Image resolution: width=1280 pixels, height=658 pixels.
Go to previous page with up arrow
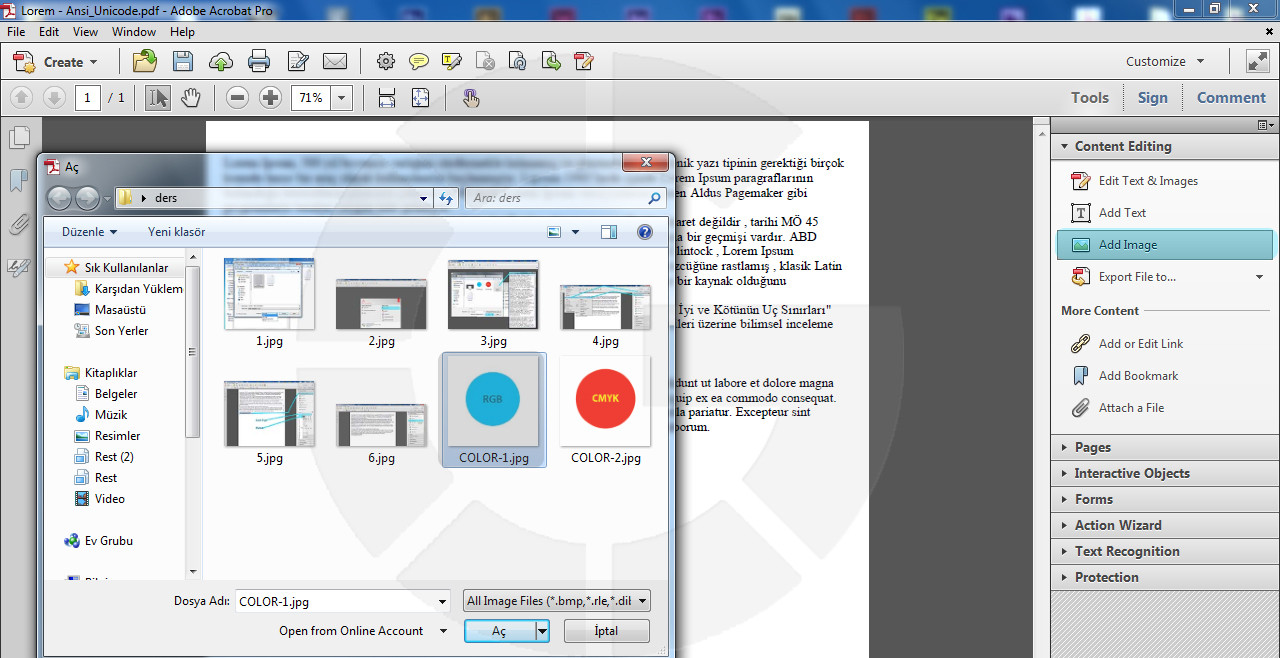22,97
